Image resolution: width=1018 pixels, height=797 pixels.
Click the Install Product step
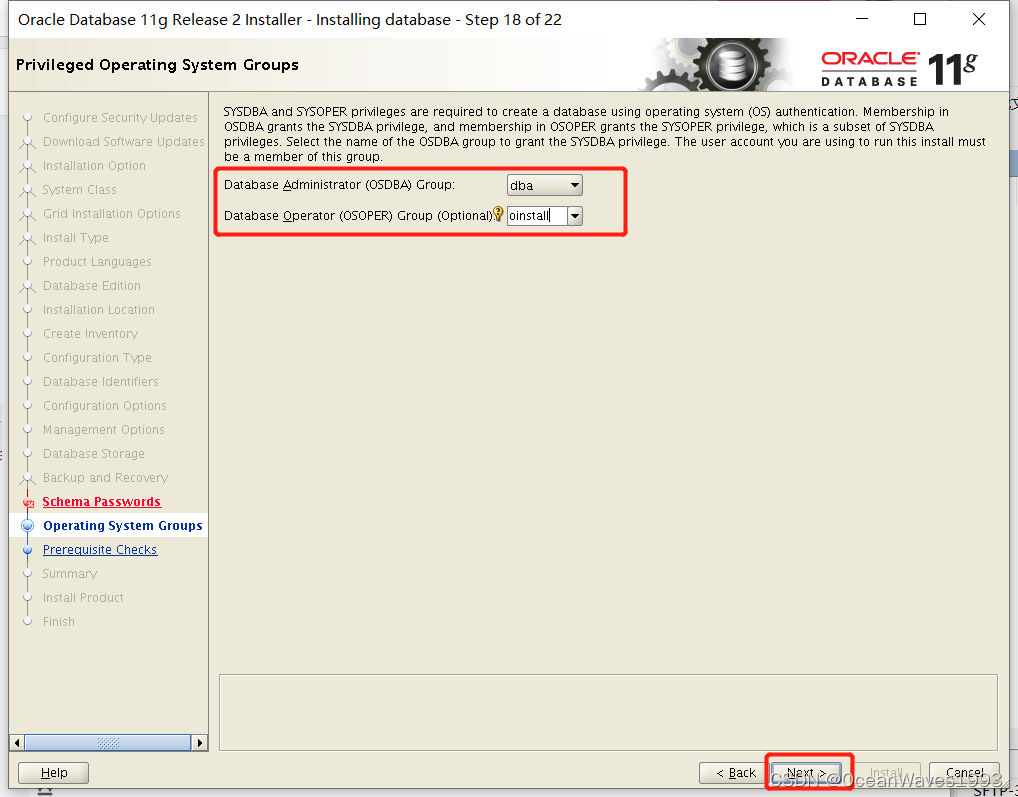[x=83, y=598]
